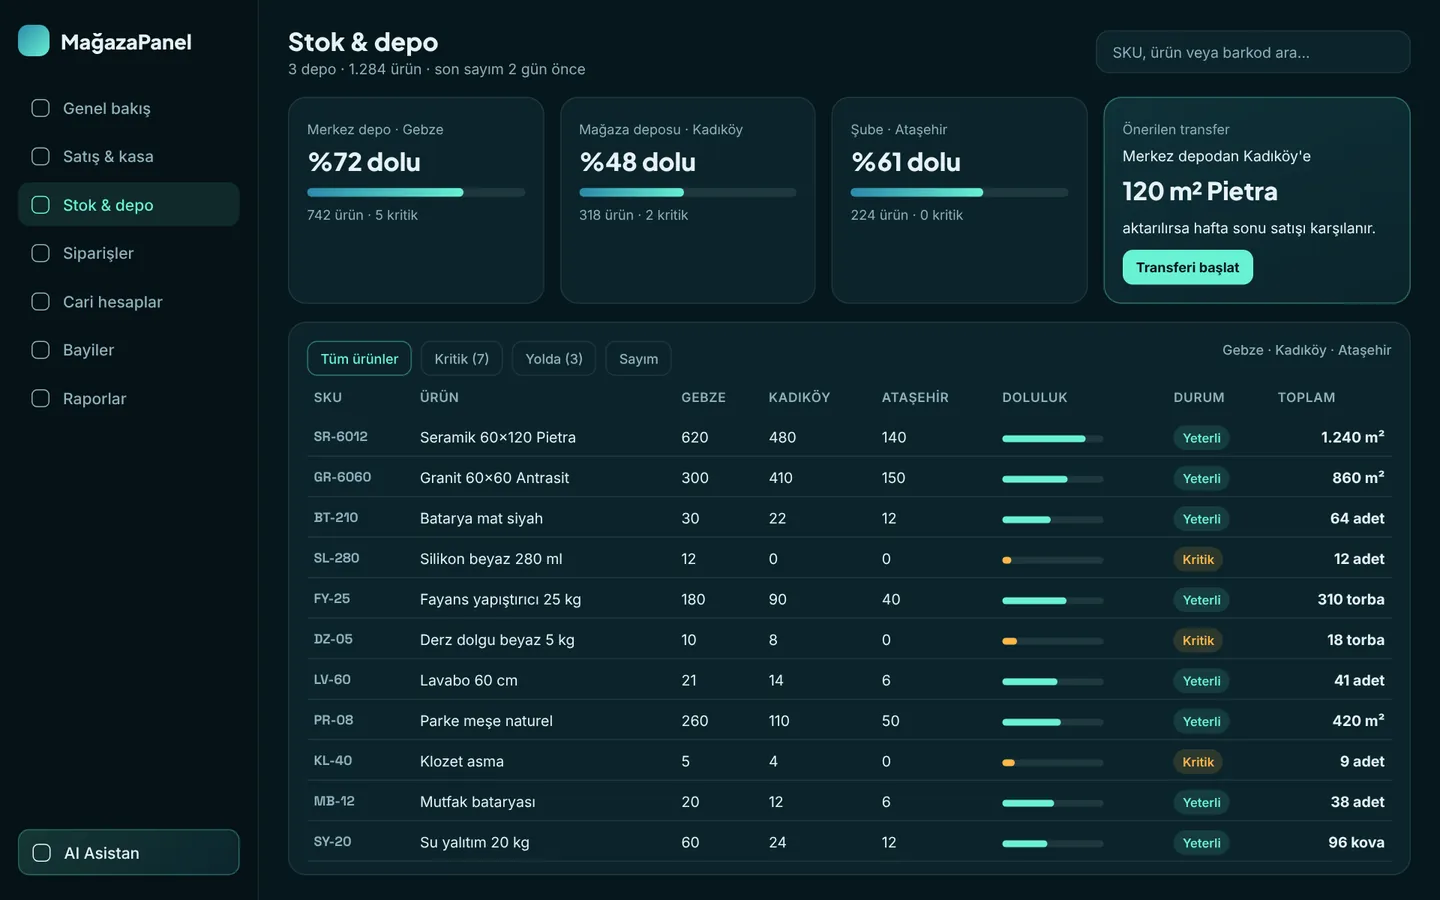Click the Şube Ataşehir fill bar
Viewport: 1440px width, 900px height.
(960, 192)
